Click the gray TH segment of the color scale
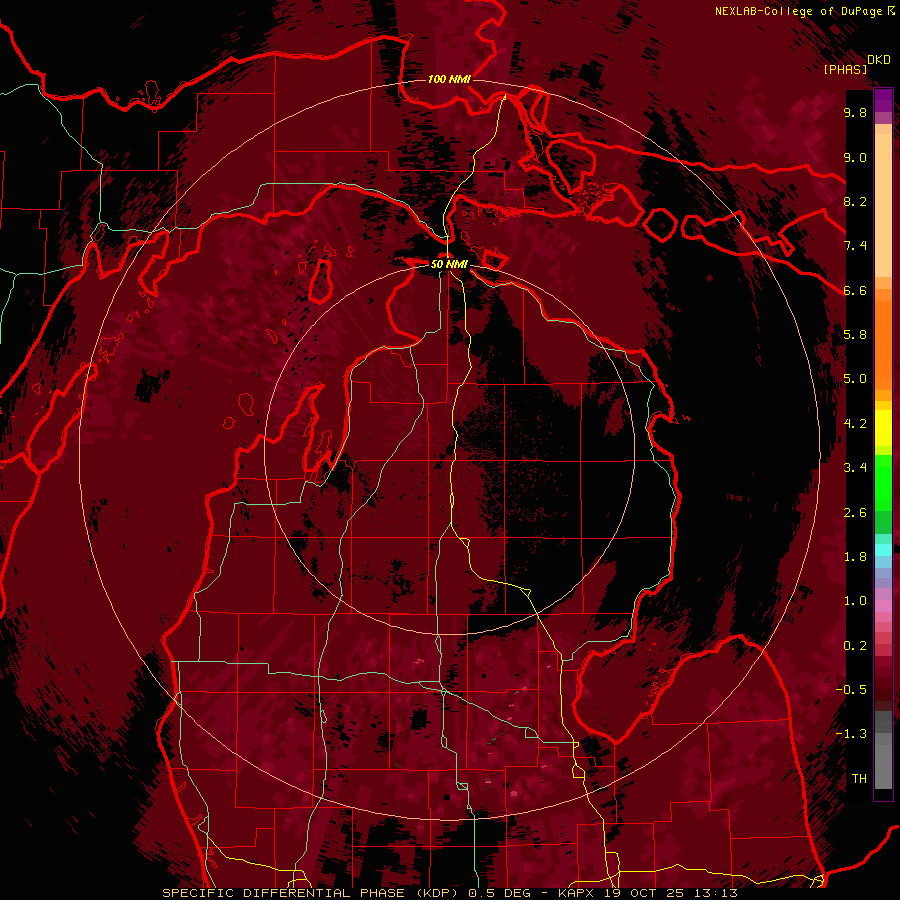The width and height of the screenshot is (900, 900). point(883,767)
